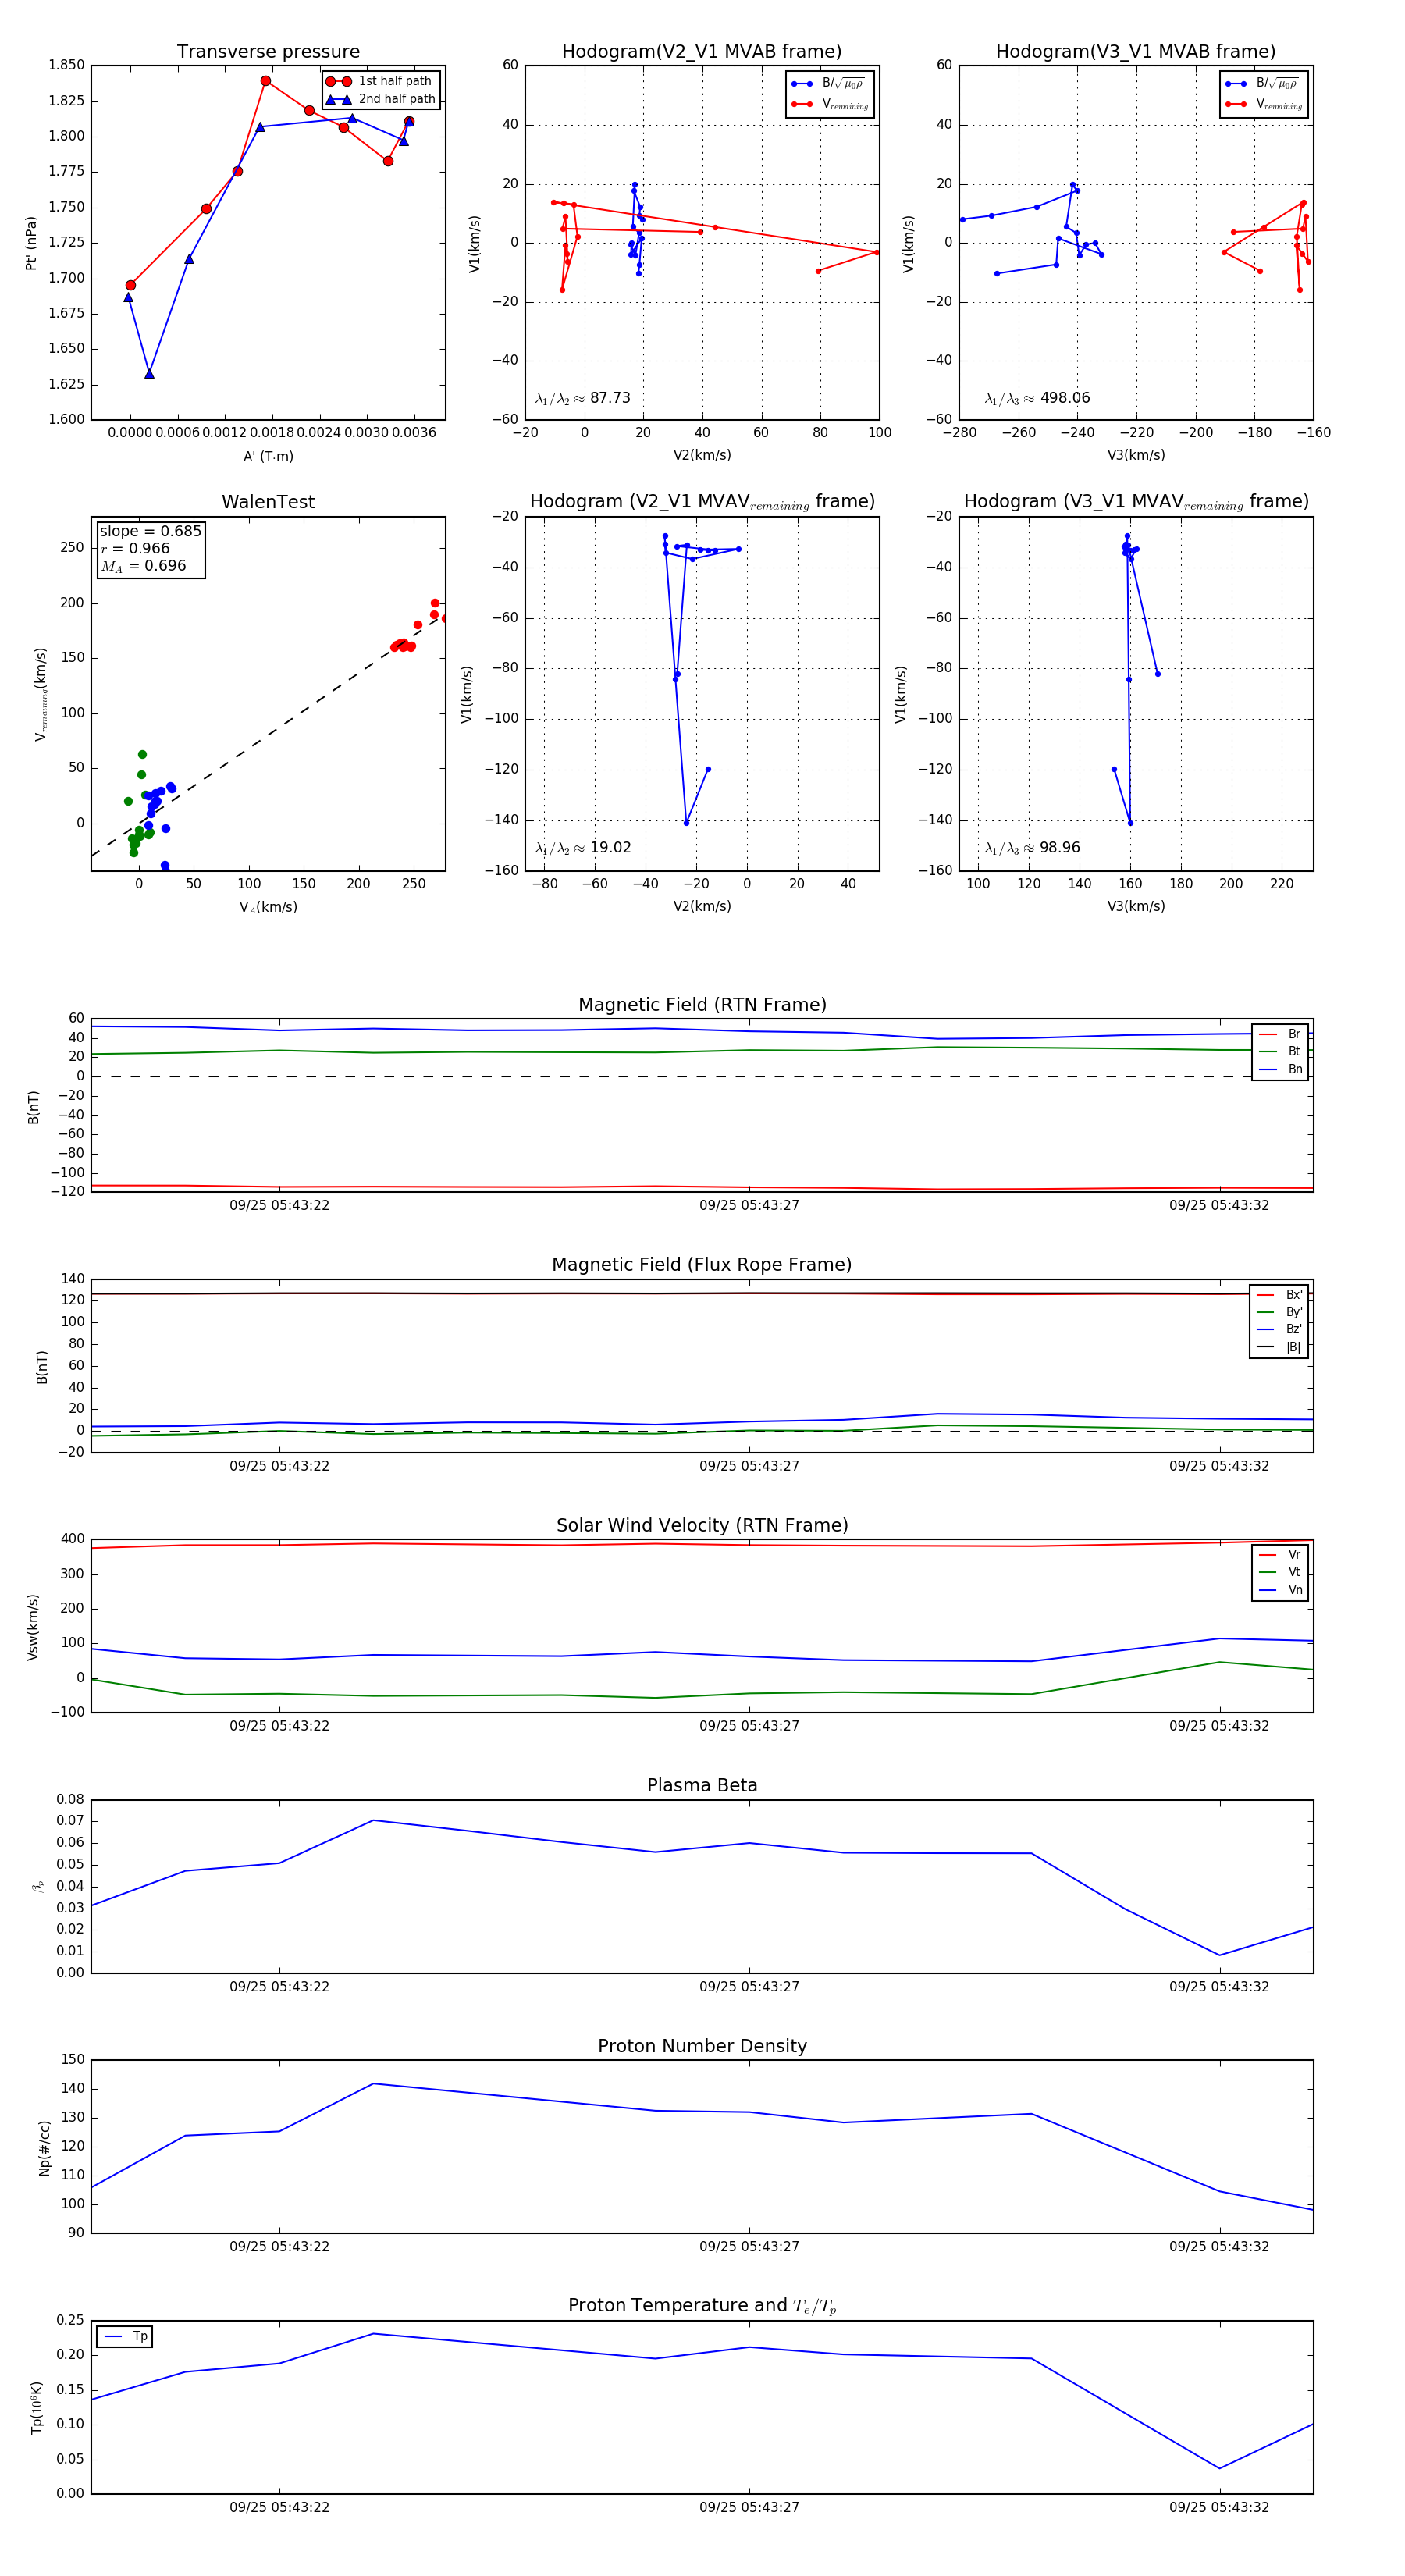This screenshot has height=2576, width=1405.
Task: Click the 'Transverse pressure' plot title
Action: (268, 52)
